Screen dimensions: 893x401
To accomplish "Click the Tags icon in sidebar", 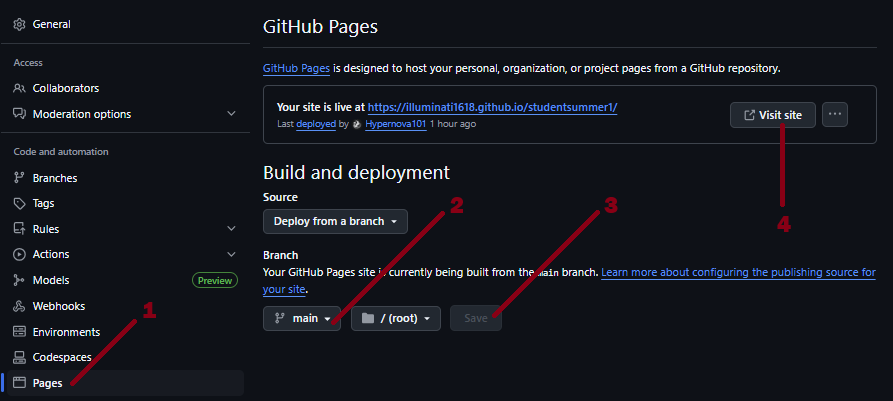I will point(19,203).
